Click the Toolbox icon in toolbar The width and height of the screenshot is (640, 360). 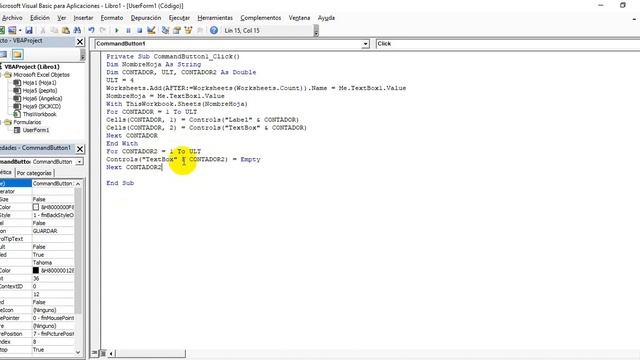click(x=200, y=30)
